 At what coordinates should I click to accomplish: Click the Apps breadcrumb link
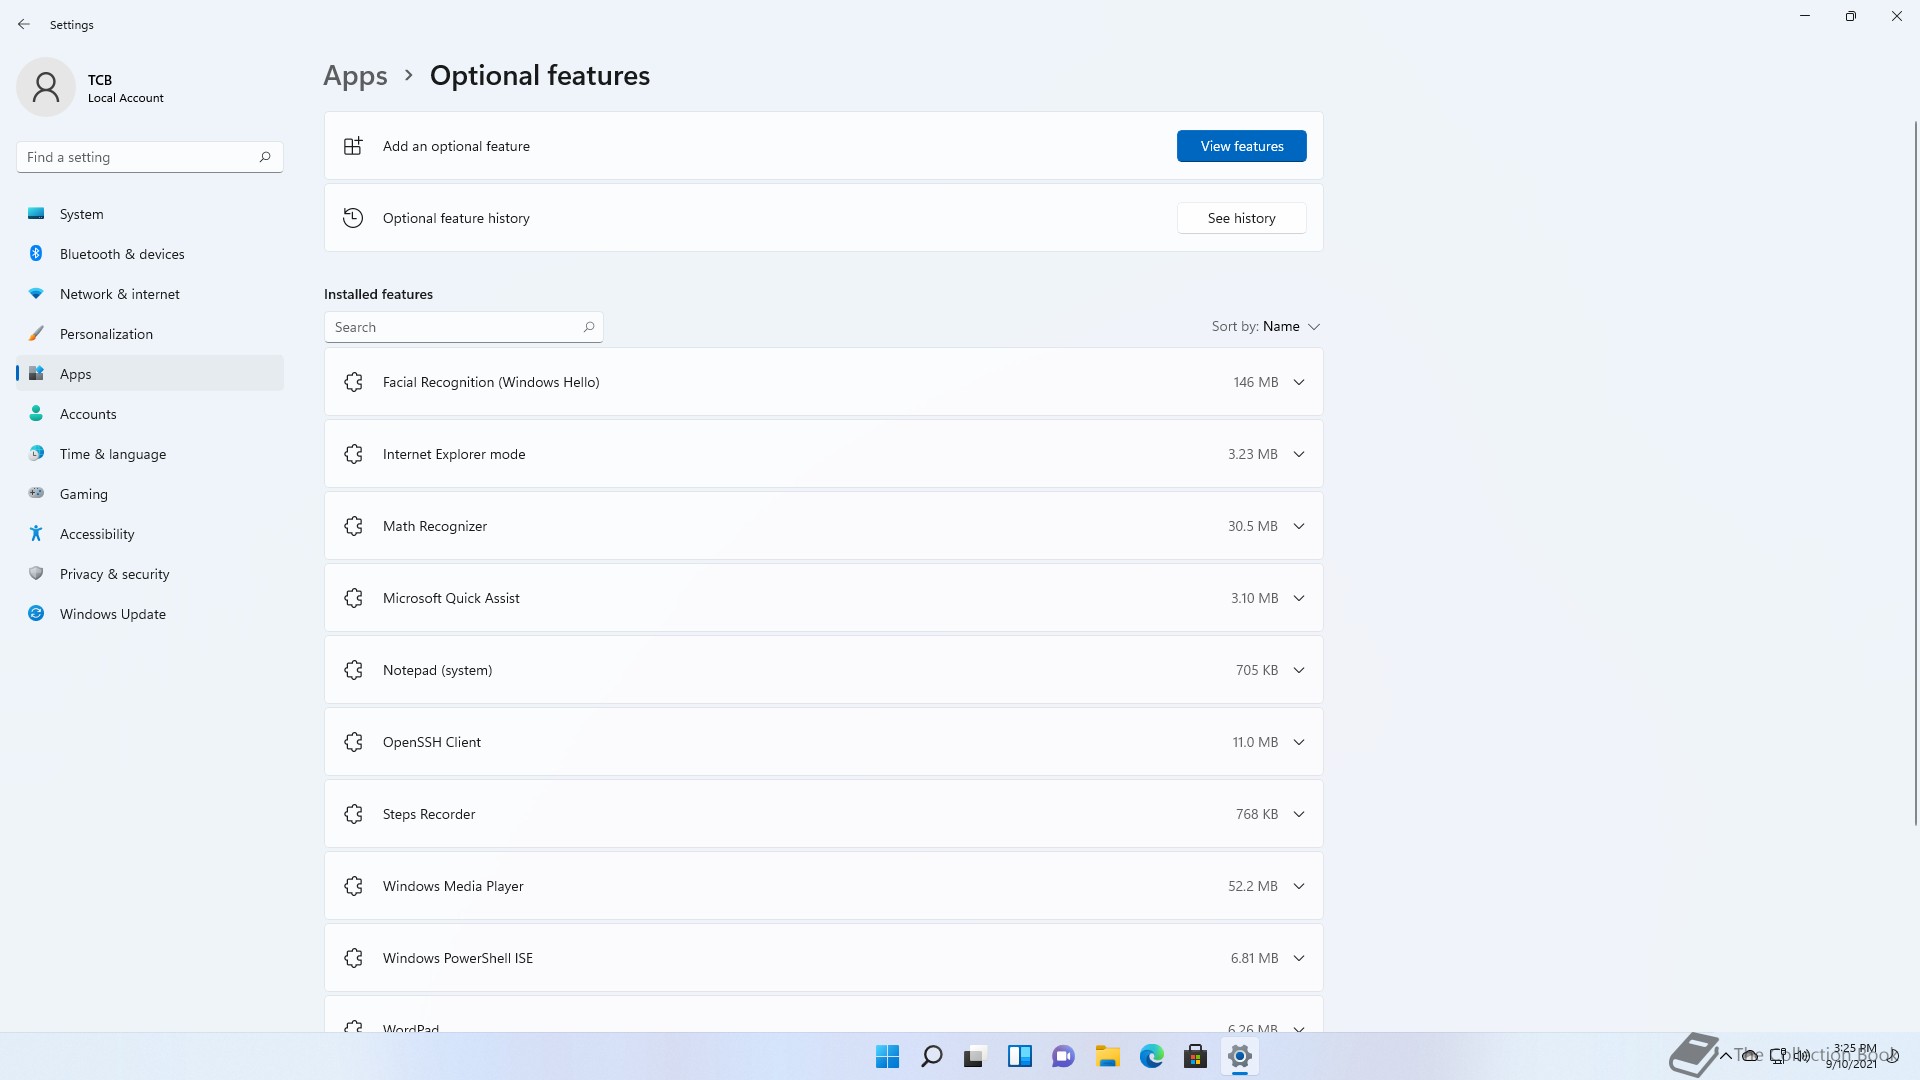(x=355, y=76)
